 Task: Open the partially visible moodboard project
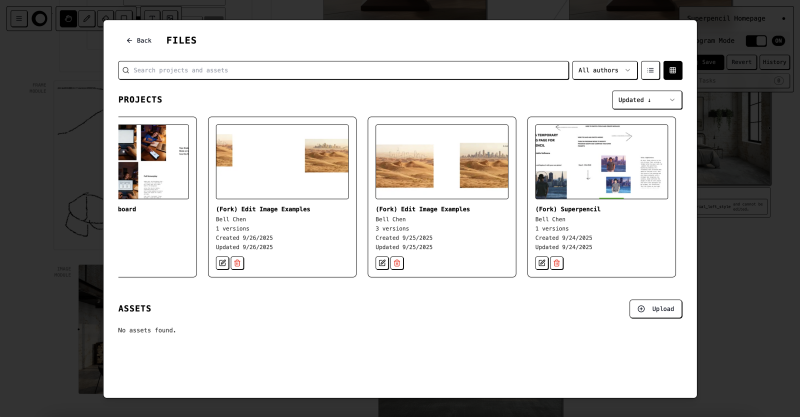pos(153,161)
